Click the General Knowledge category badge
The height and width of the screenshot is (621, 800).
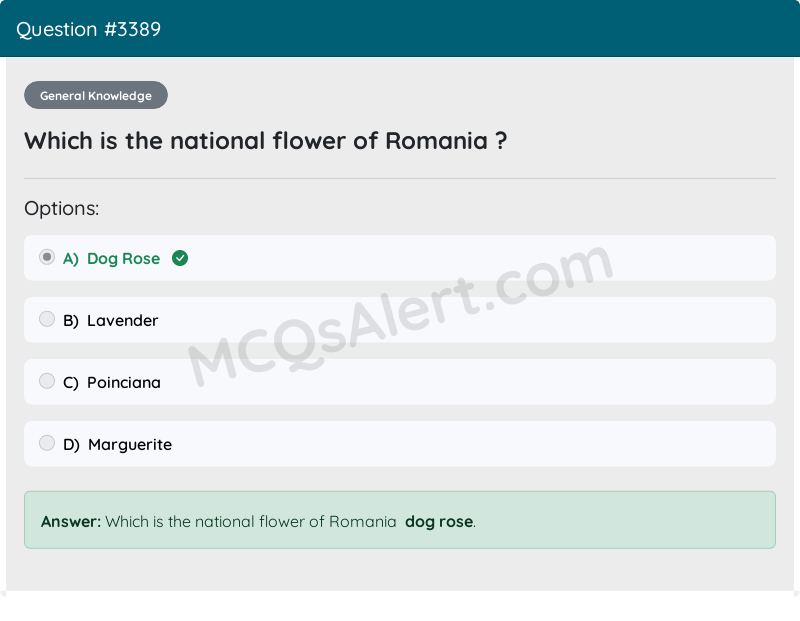point(95,95)
